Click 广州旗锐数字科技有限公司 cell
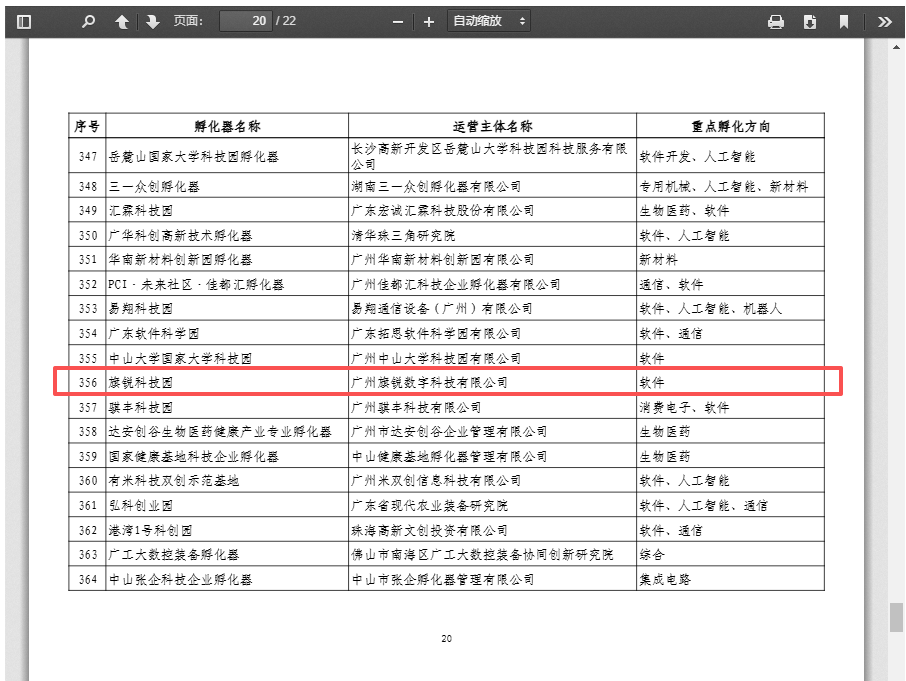 pyautogui.click(x=492, y=382)
